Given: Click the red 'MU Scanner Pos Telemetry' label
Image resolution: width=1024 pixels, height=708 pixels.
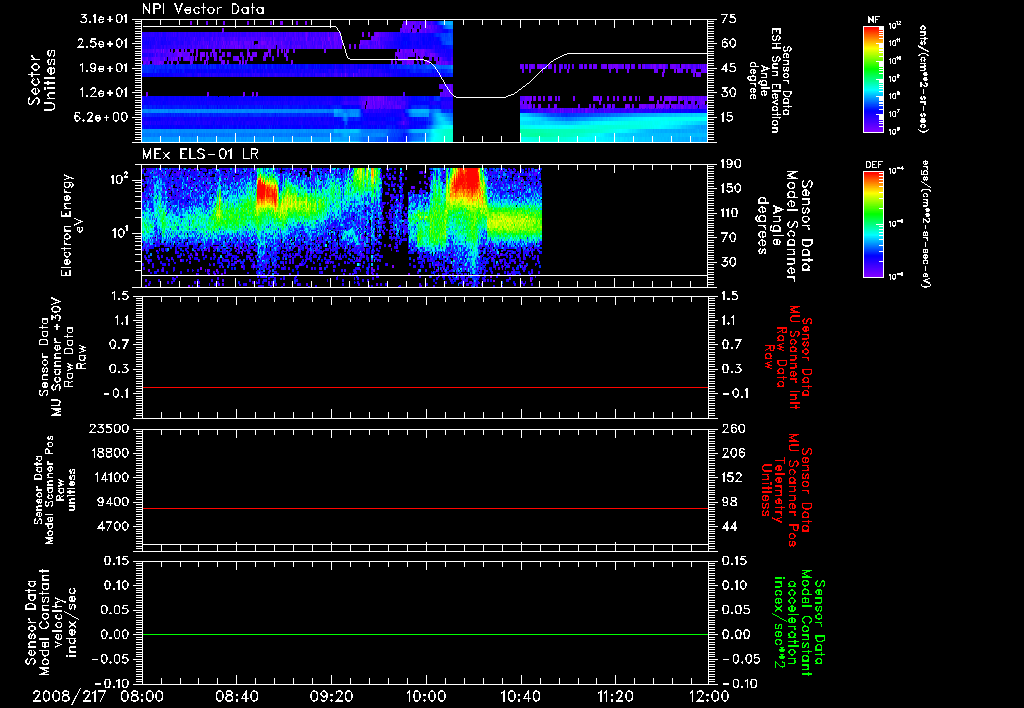Looking at the screenshot, I should tap(786, 490).
